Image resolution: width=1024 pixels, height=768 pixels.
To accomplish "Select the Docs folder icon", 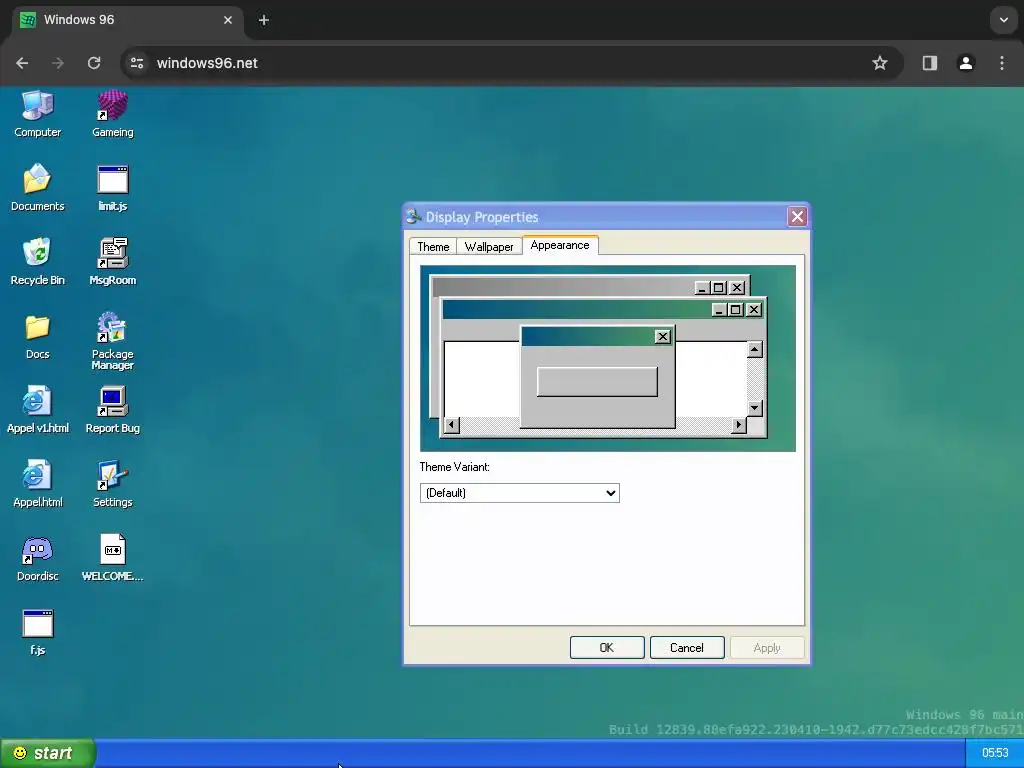I will tap(37, 336).
